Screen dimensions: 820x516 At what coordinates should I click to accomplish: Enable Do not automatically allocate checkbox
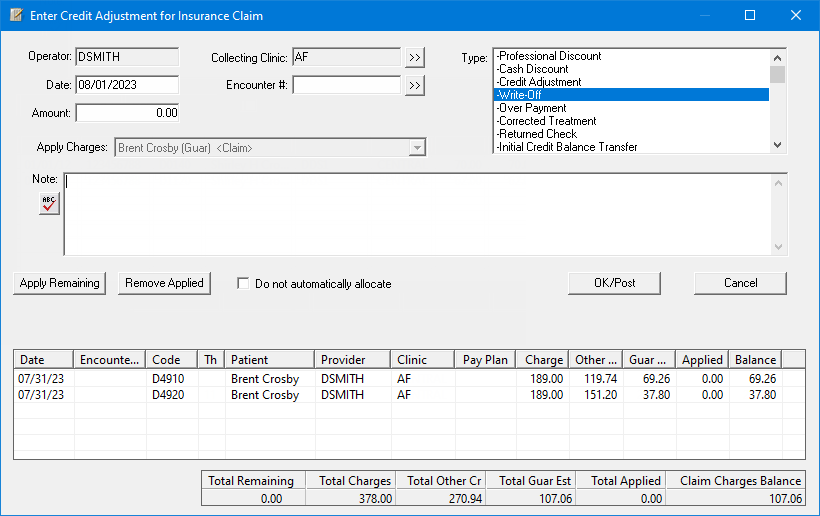pyautogui.click(x=243, y=284)
